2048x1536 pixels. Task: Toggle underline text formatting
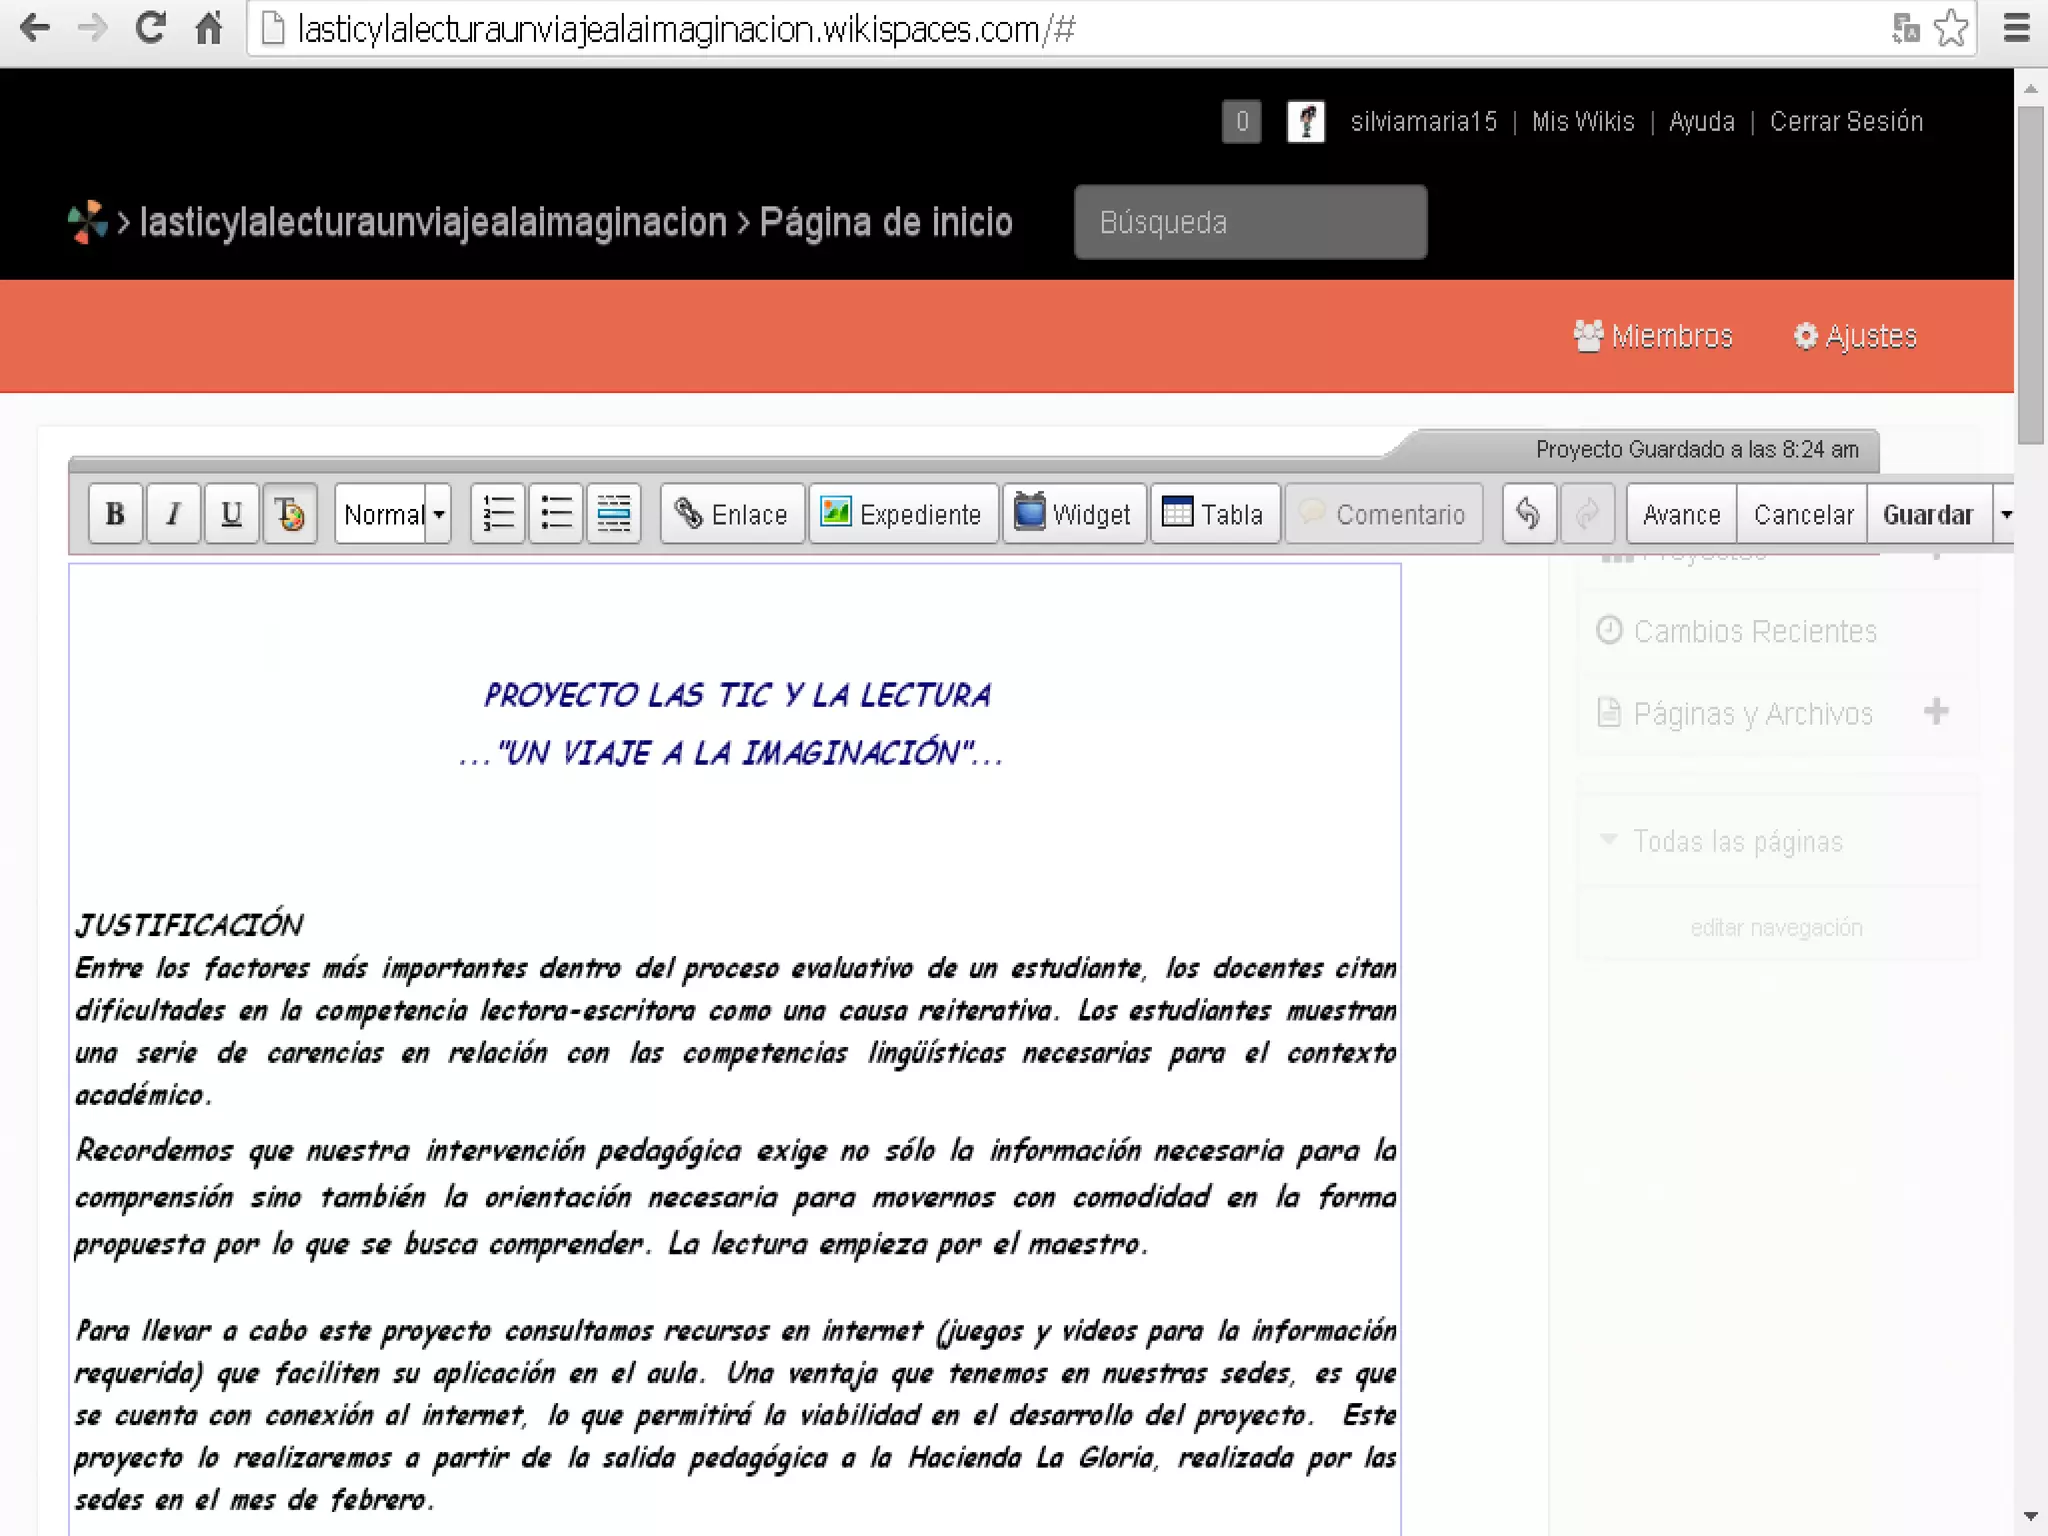[x=231, y=514]
